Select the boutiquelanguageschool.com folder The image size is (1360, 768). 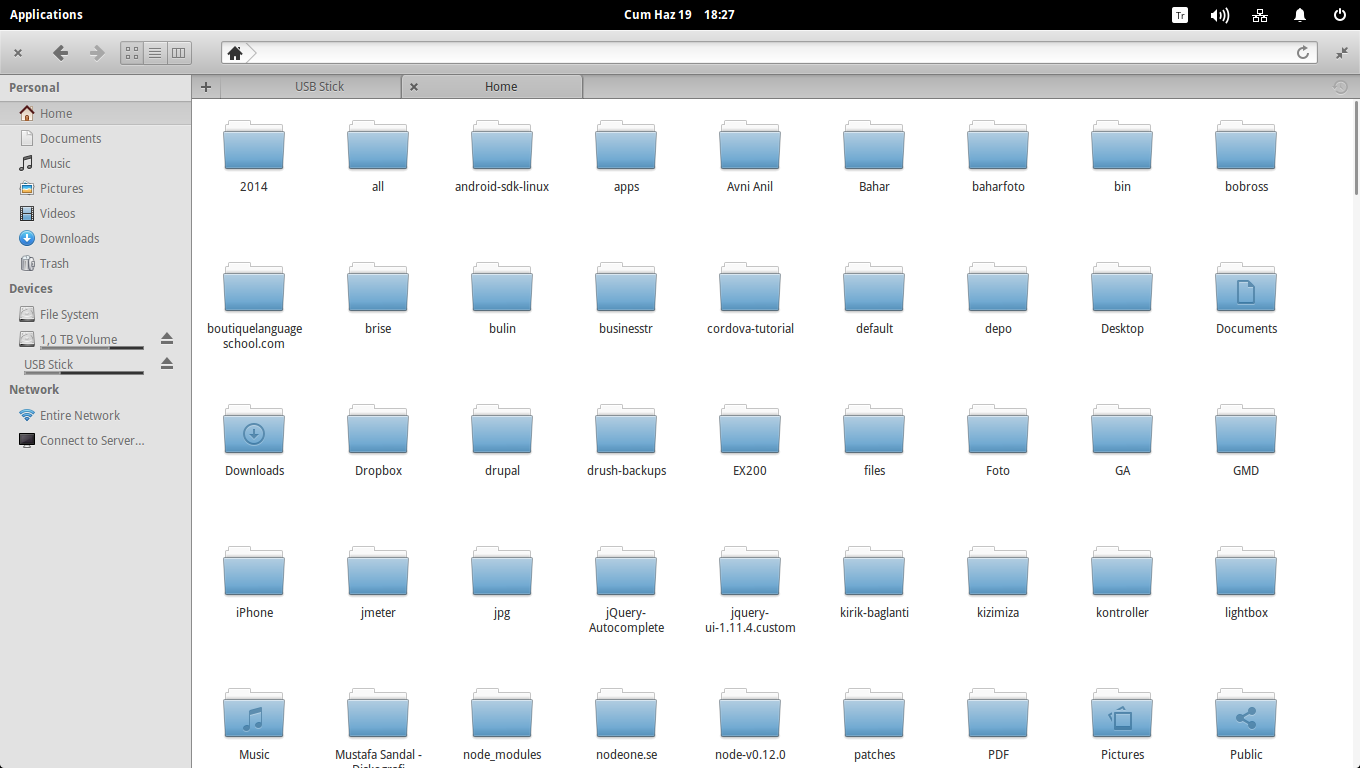pyautogui.click(x=254, y=305)
